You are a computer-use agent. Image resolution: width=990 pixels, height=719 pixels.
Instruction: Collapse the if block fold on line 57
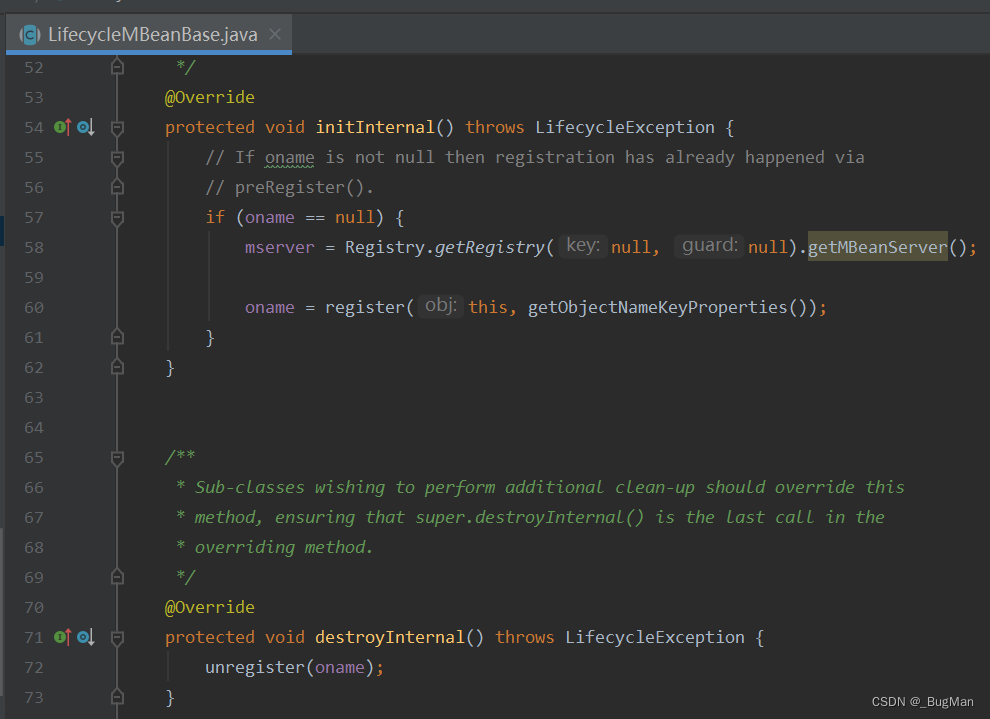pyautogui.click(x=117, y=218)
